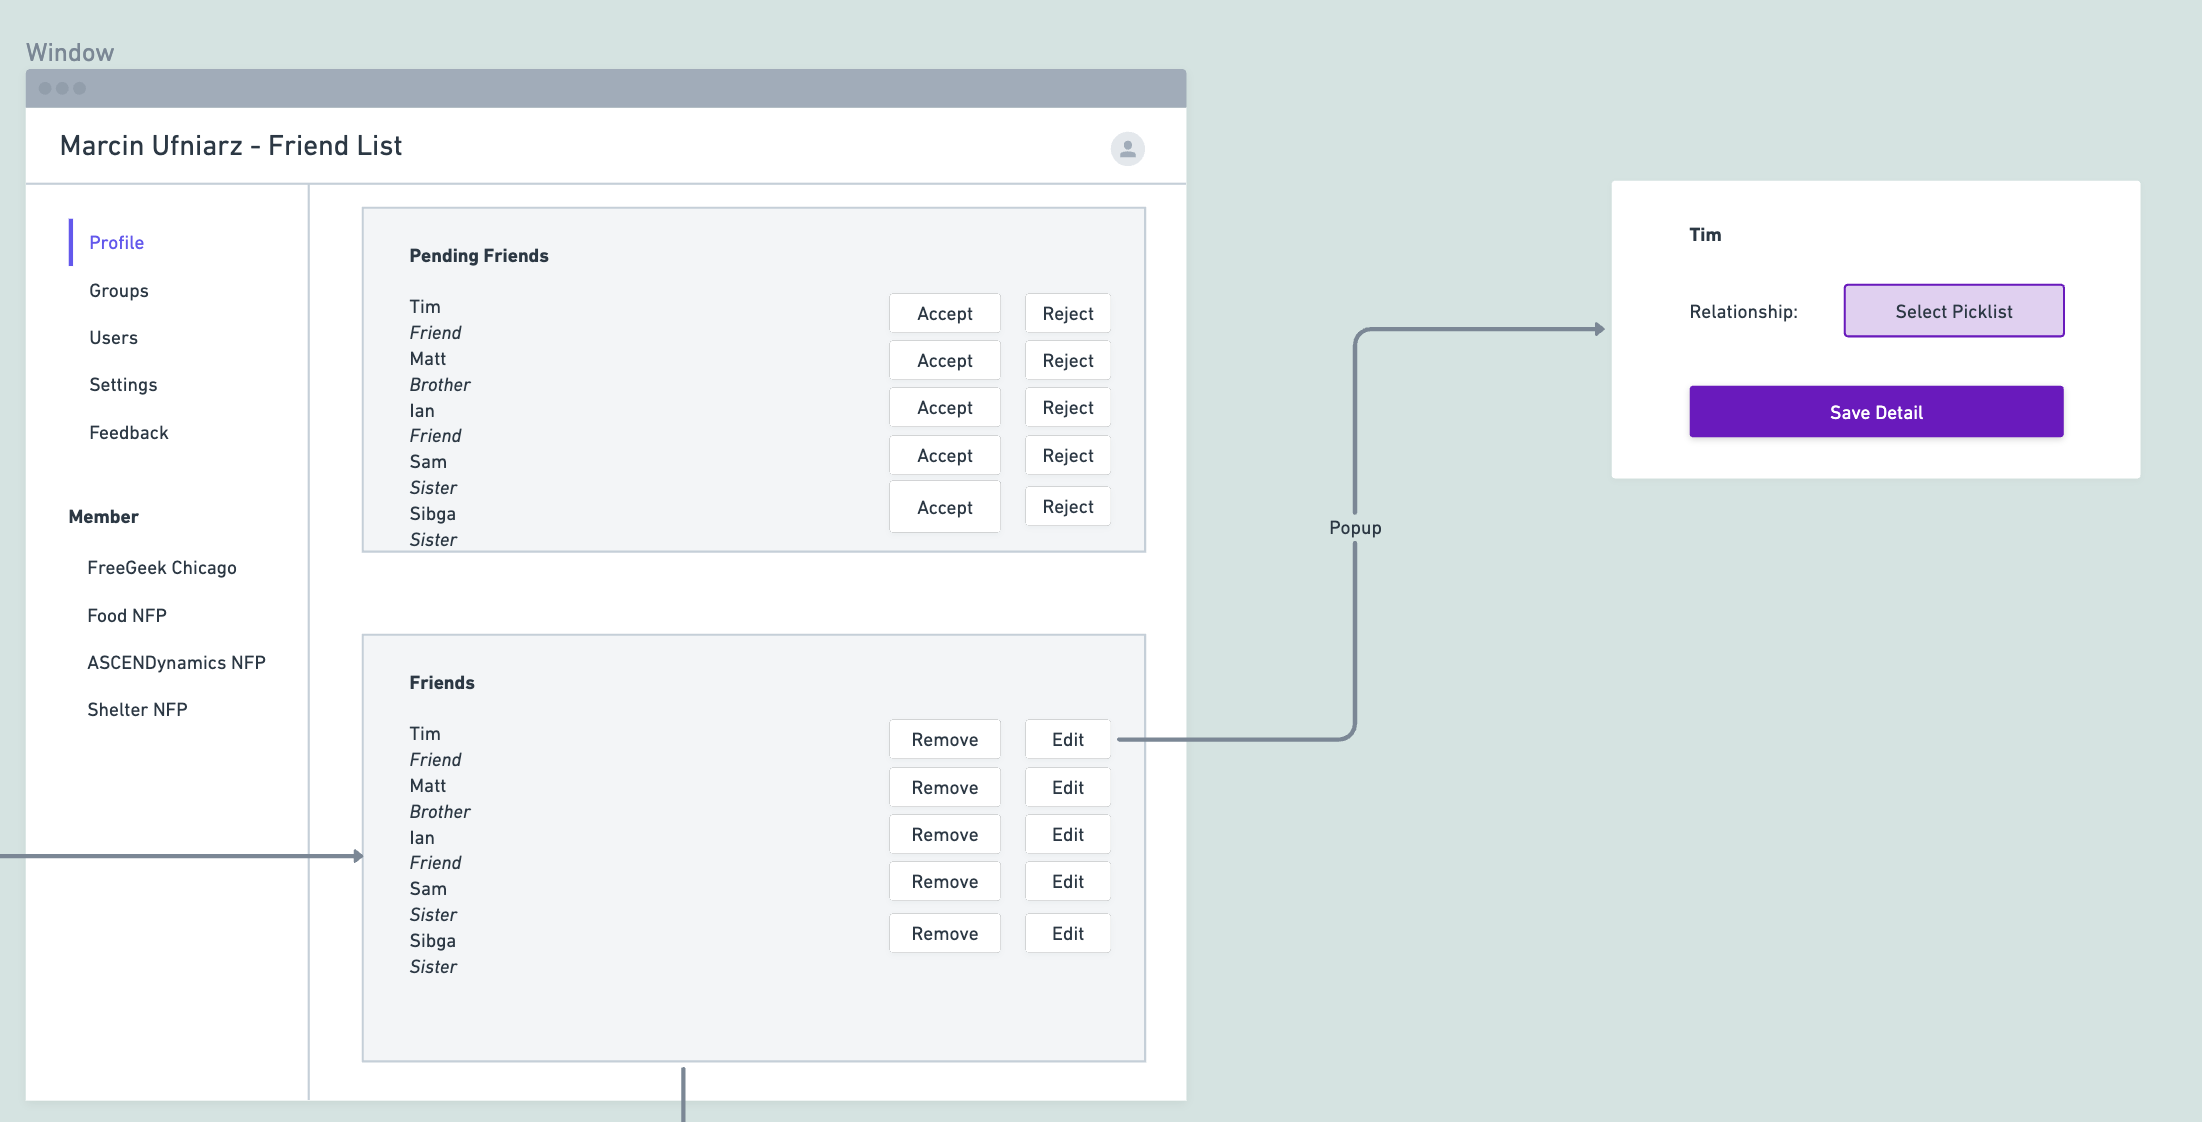Screen dimensions: 2202x1122
Task: Open the Food NFP member page
Action: (x=127, y=615)
